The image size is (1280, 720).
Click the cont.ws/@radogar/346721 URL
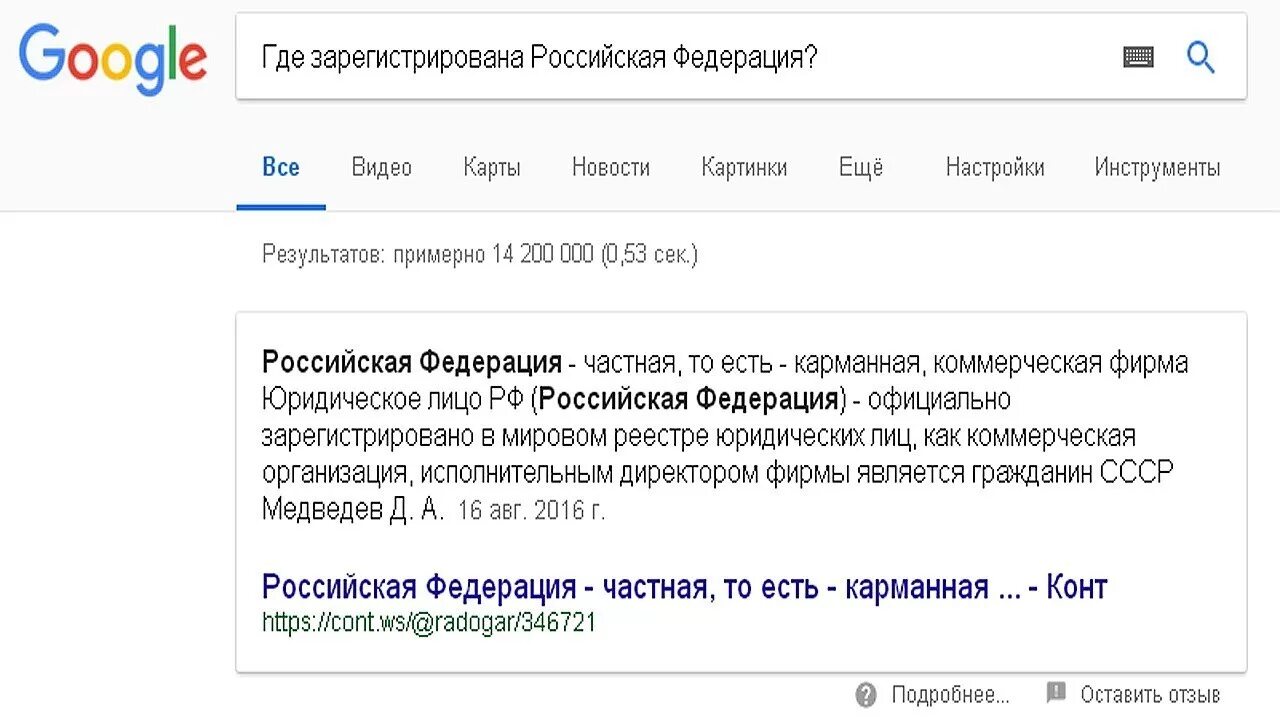[429, 622]
